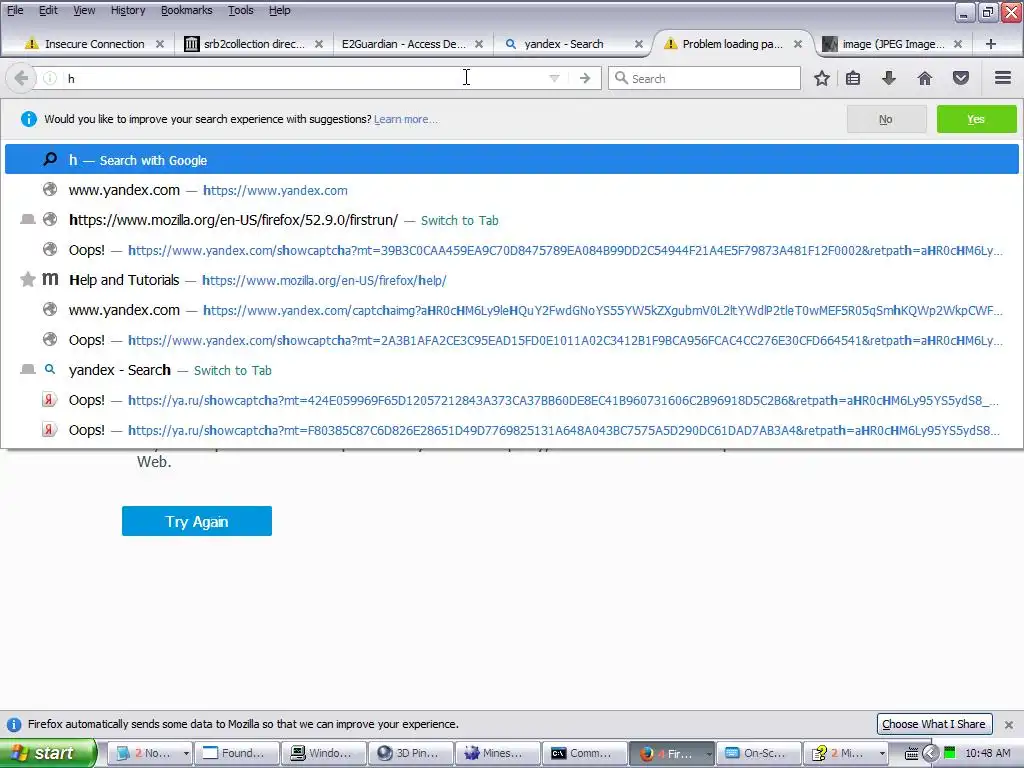Screen dimensions: 1024x768
Task: Click the Pocket icon in toolbar
Action: coord(961,78)
